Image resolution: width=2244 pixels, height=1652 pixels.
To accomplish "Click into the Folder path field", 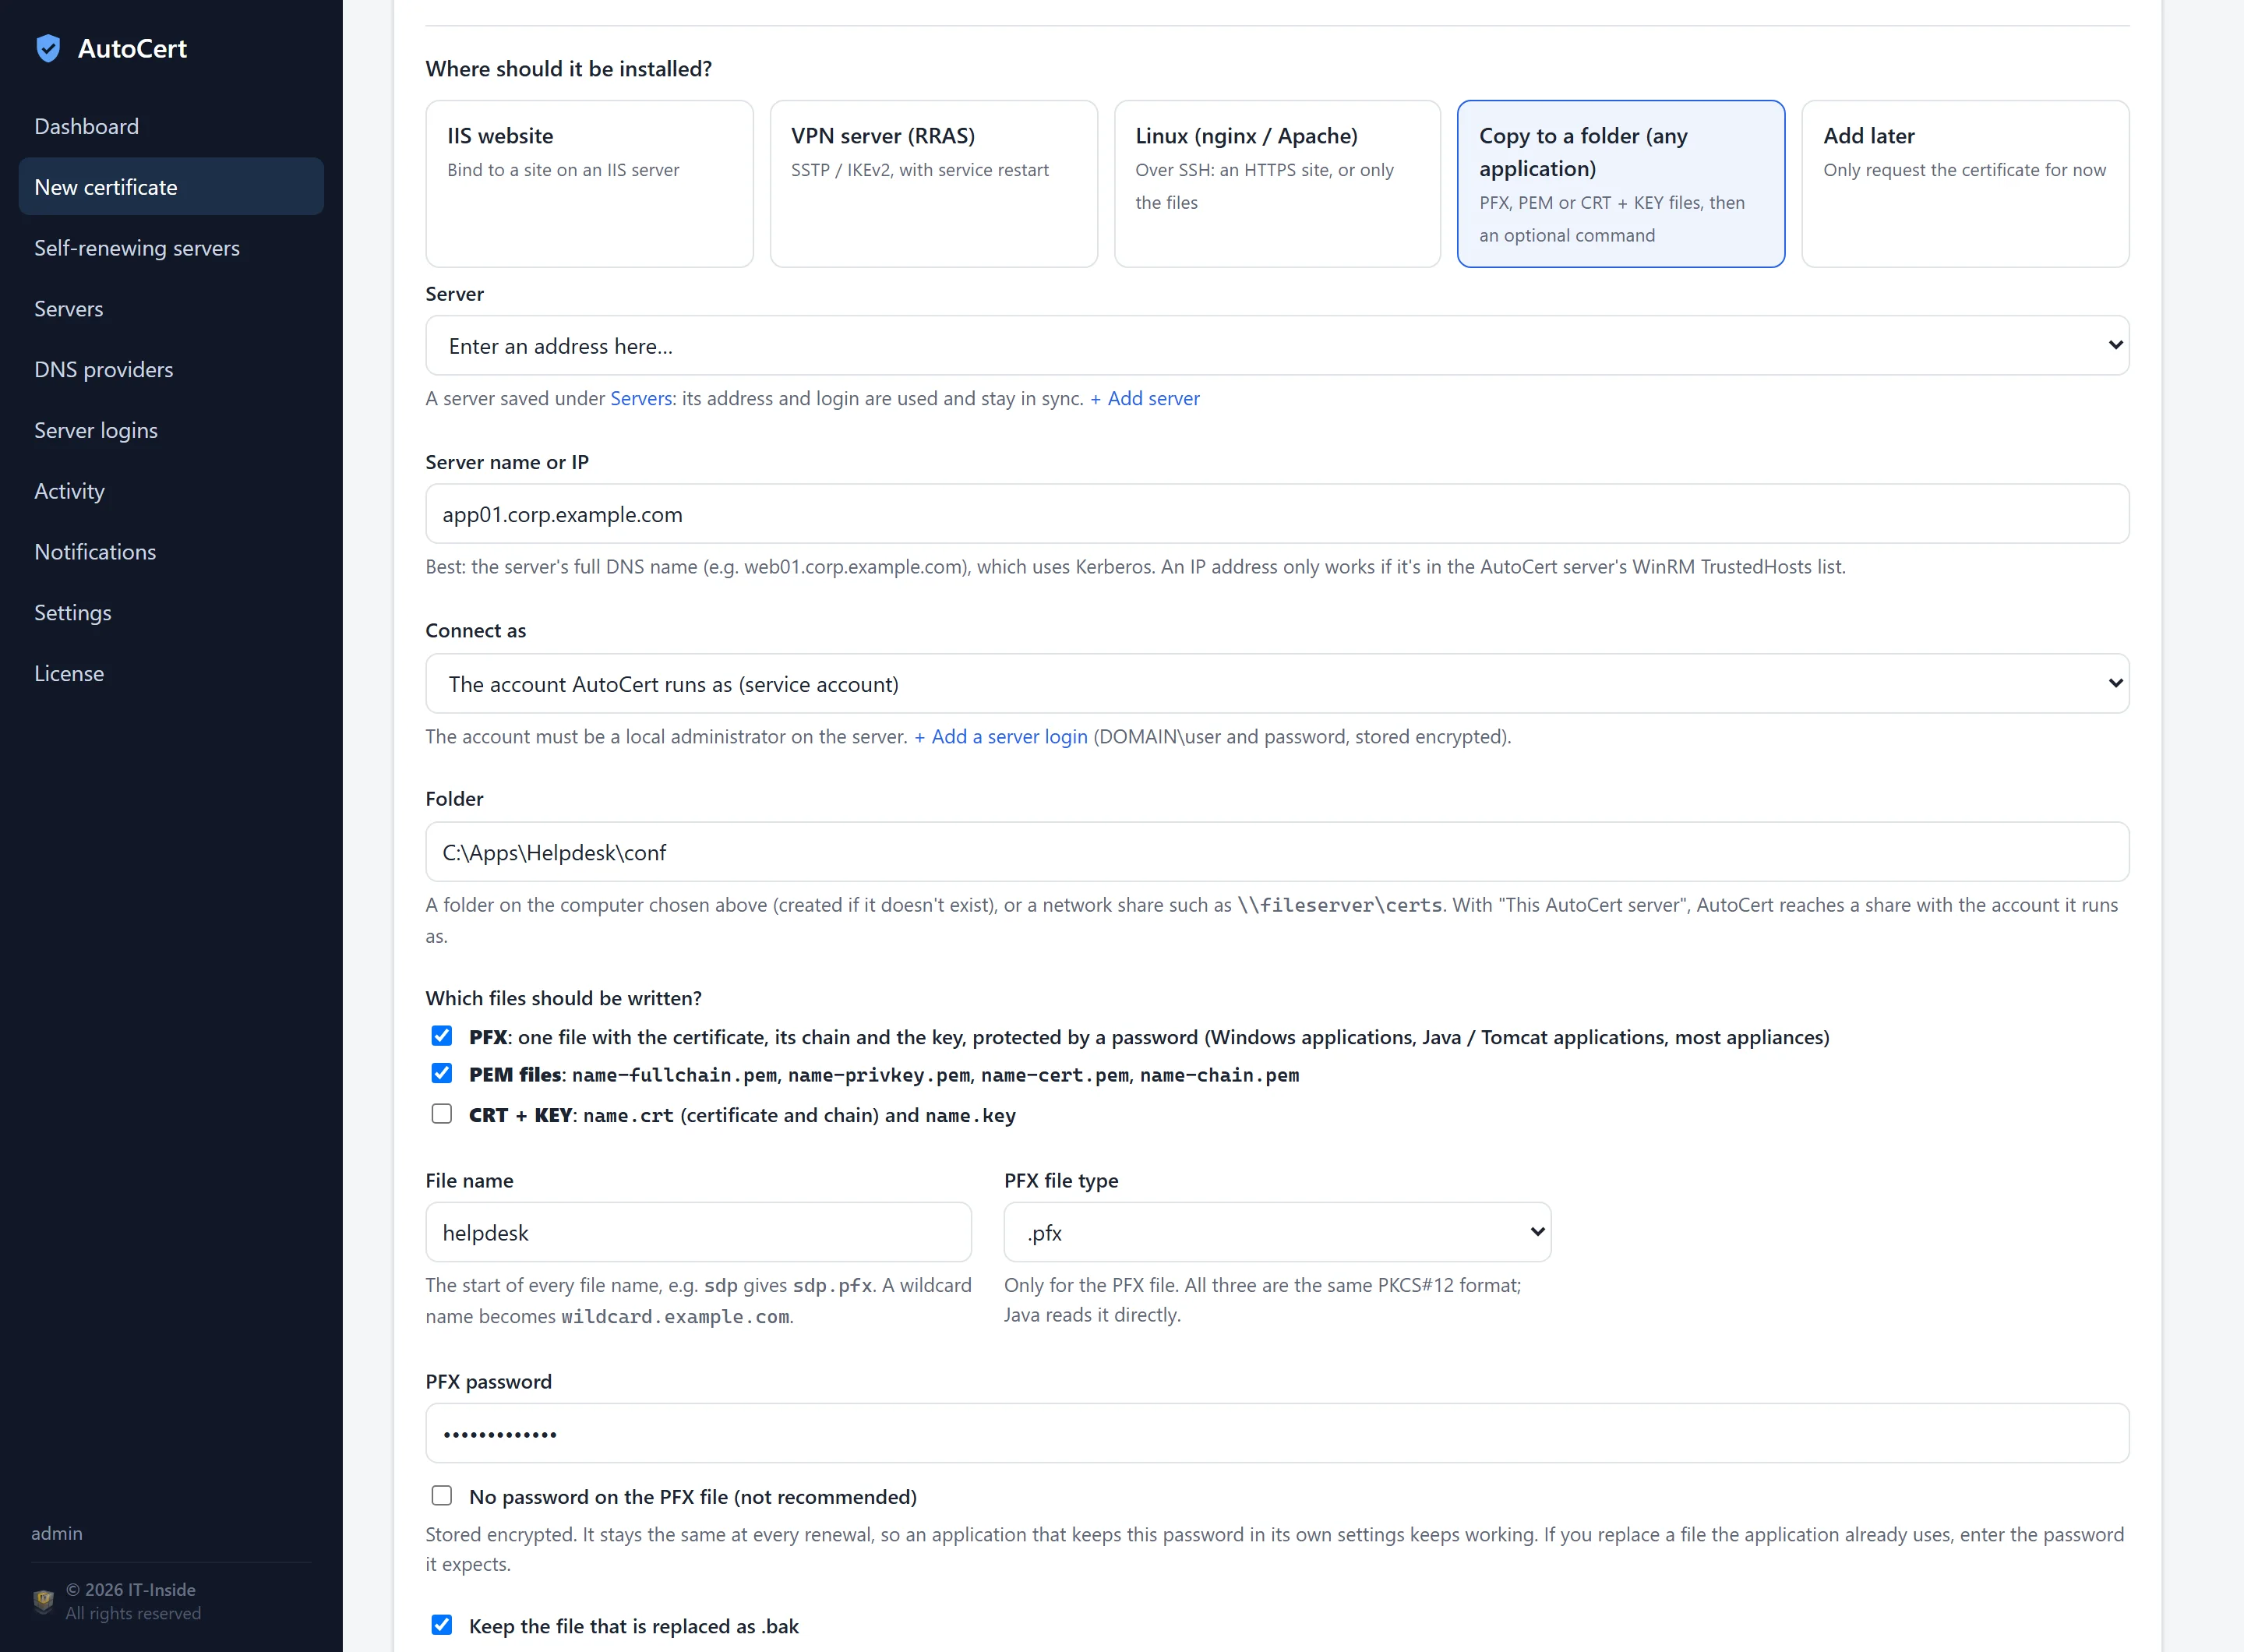I will [1277, 852].
